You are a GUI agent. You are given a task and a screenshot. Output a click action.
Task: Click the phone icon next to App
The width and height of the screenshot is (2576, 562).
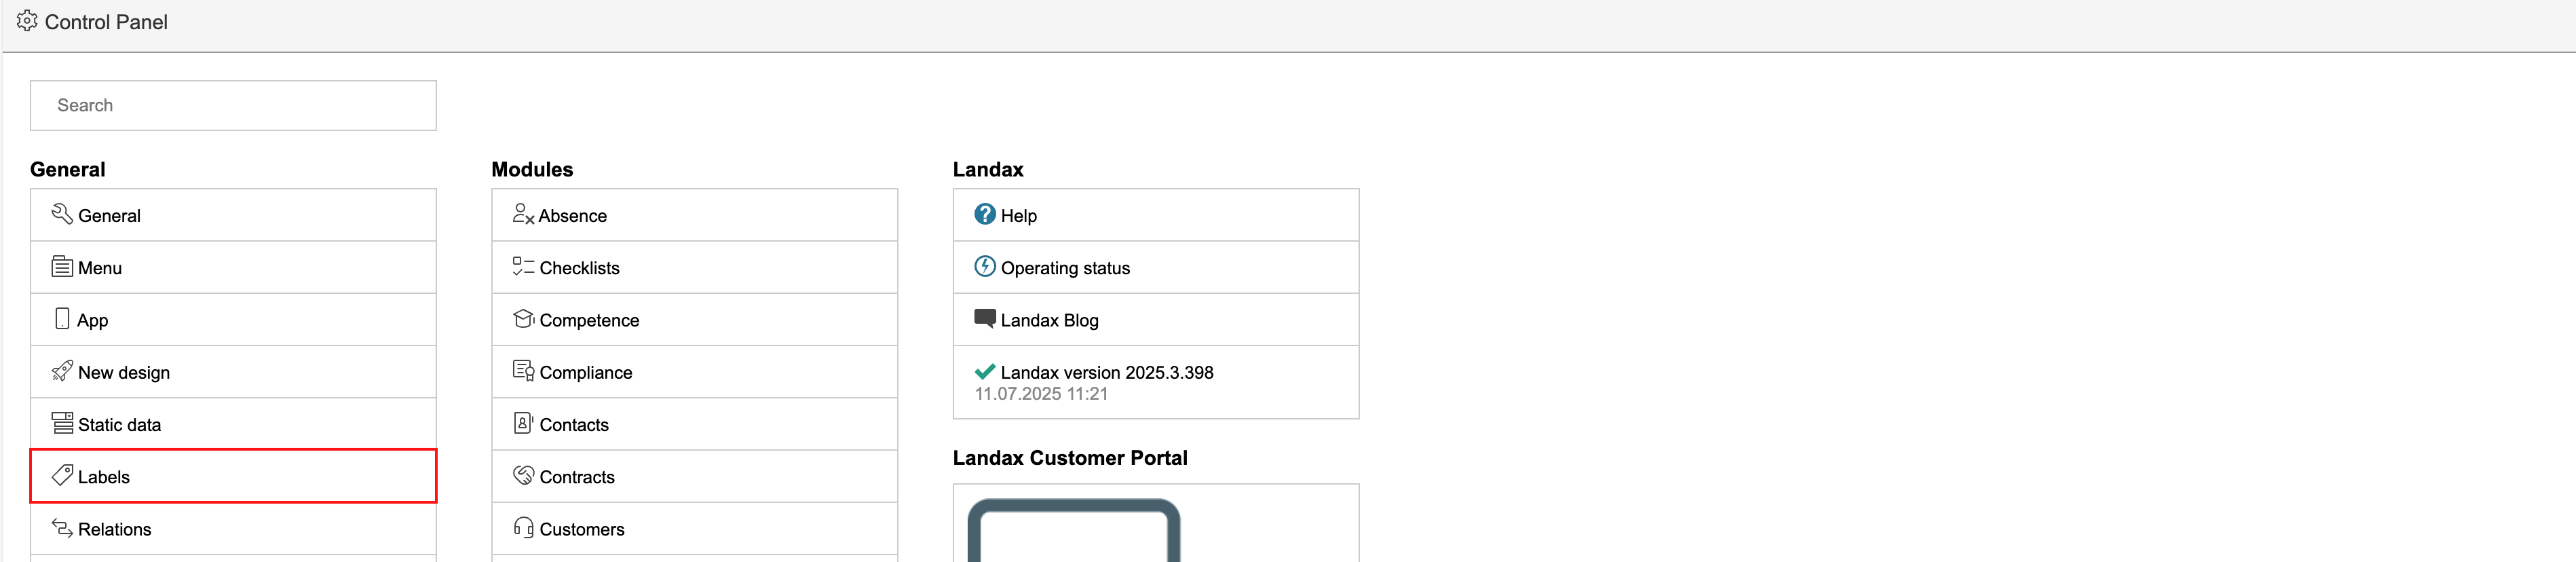pyautogui.click(x=62, y=319)
